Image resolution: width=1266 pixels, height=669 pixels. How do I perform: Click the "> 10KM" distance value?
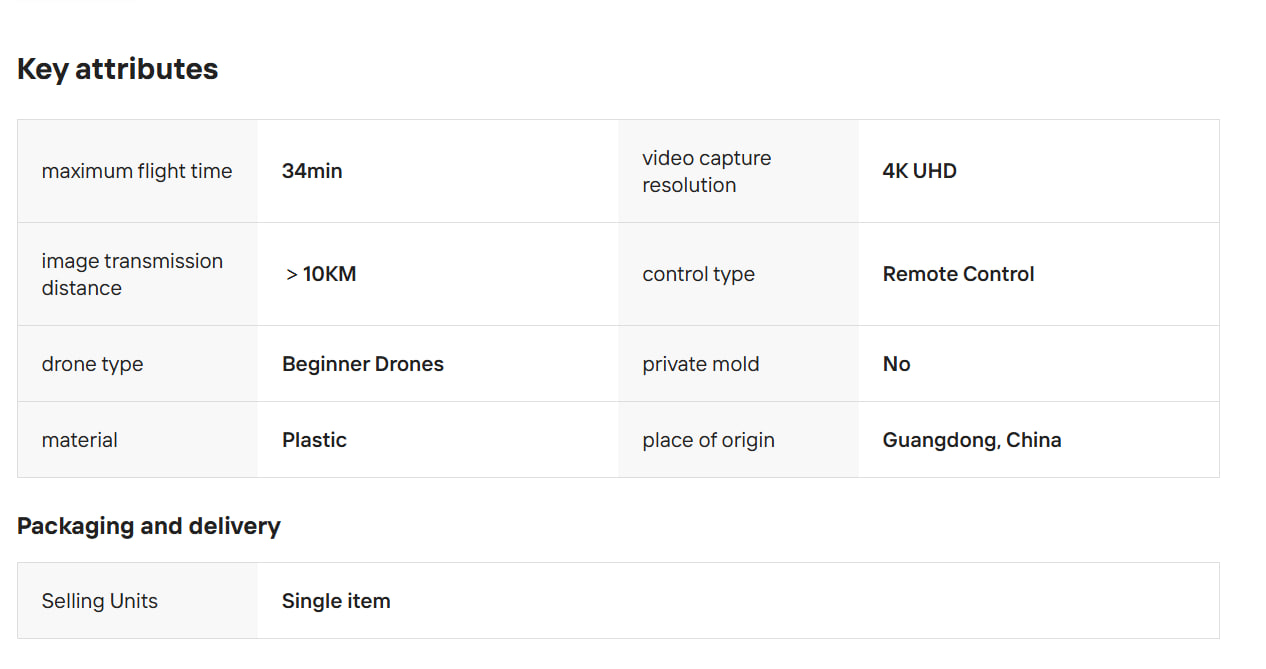tap(321, 274)
